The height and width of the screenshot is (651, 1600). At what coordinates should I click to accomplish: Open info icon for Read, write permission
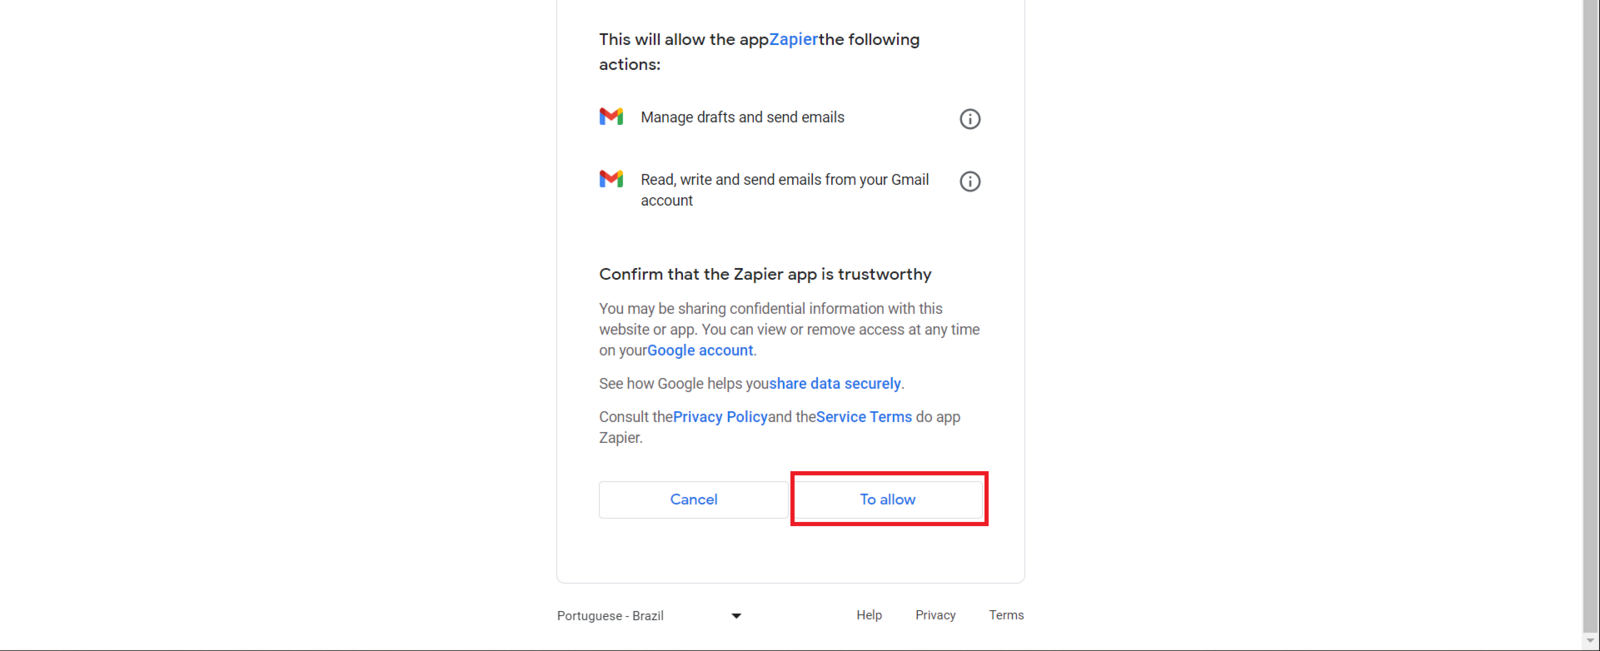pos(970,181)
